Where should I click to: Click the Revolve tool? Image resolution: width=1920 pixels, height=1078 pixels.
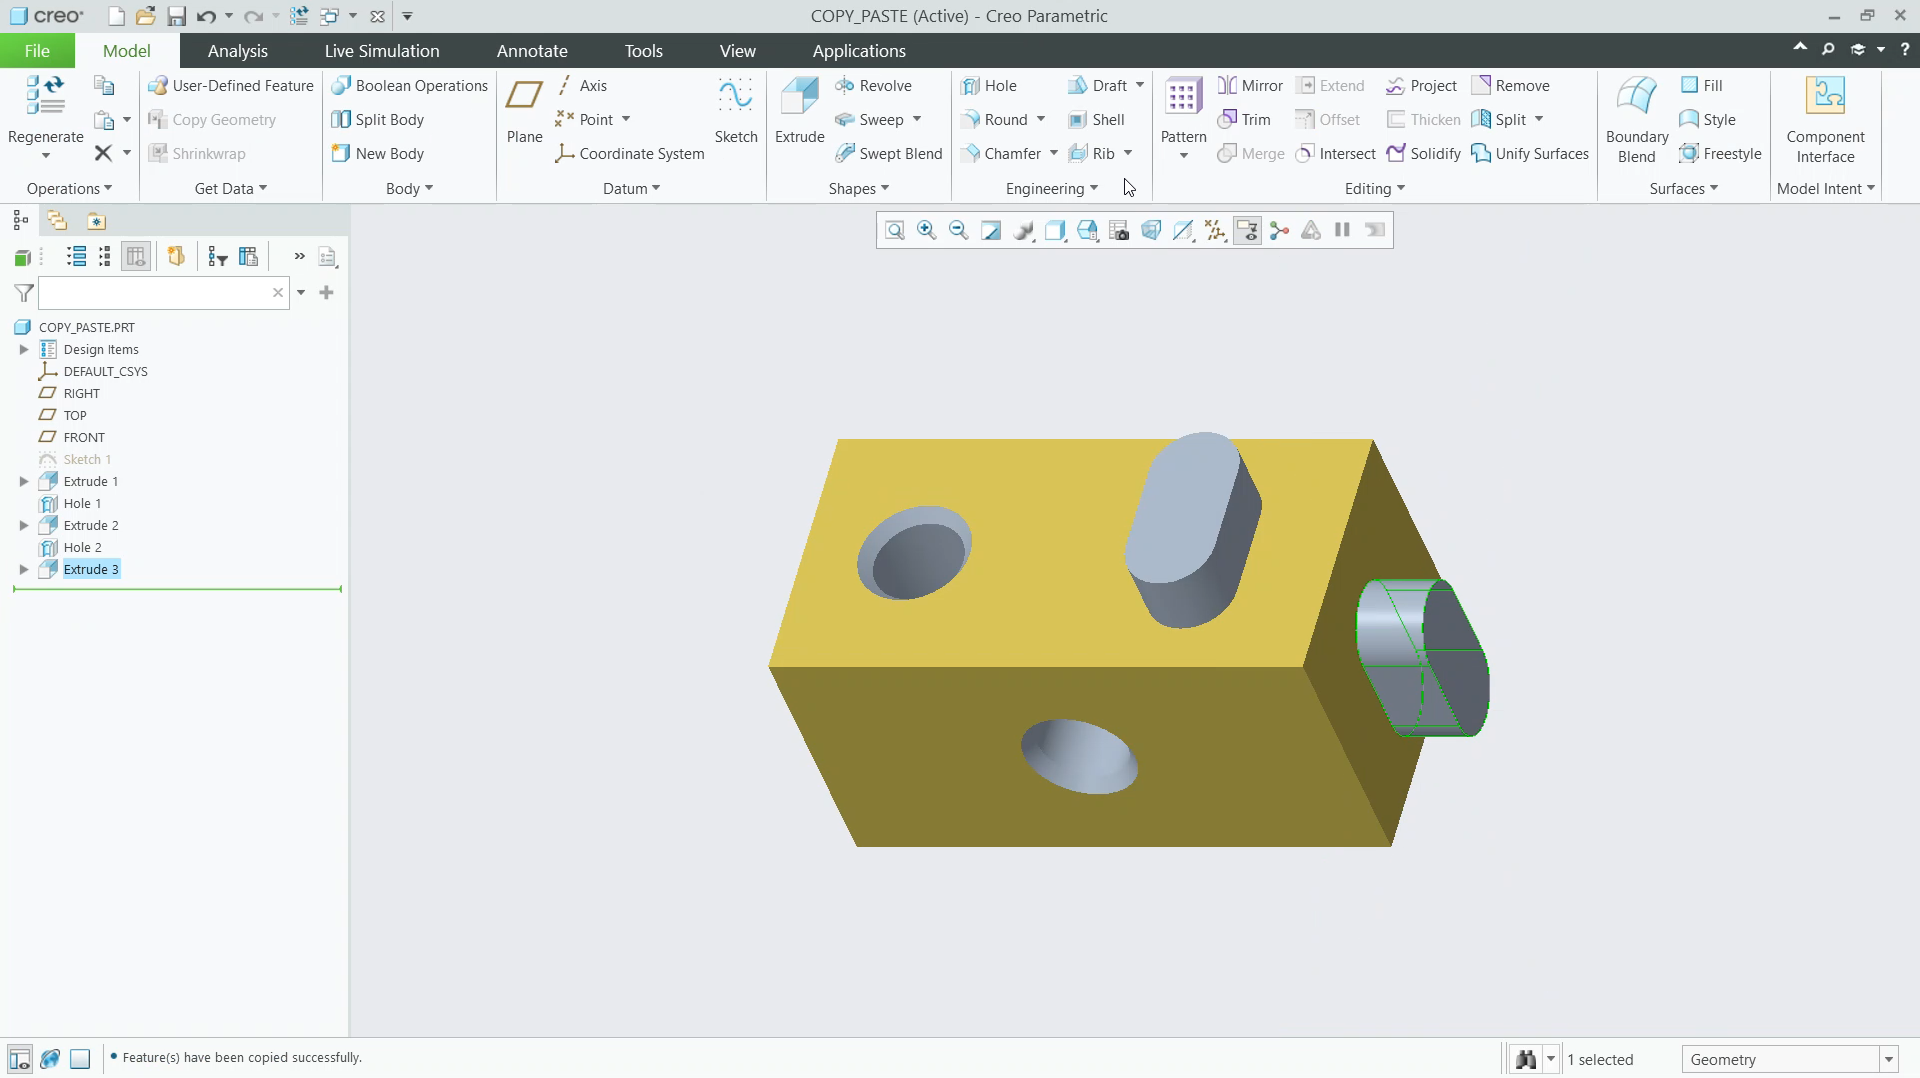tap(873, 86)
